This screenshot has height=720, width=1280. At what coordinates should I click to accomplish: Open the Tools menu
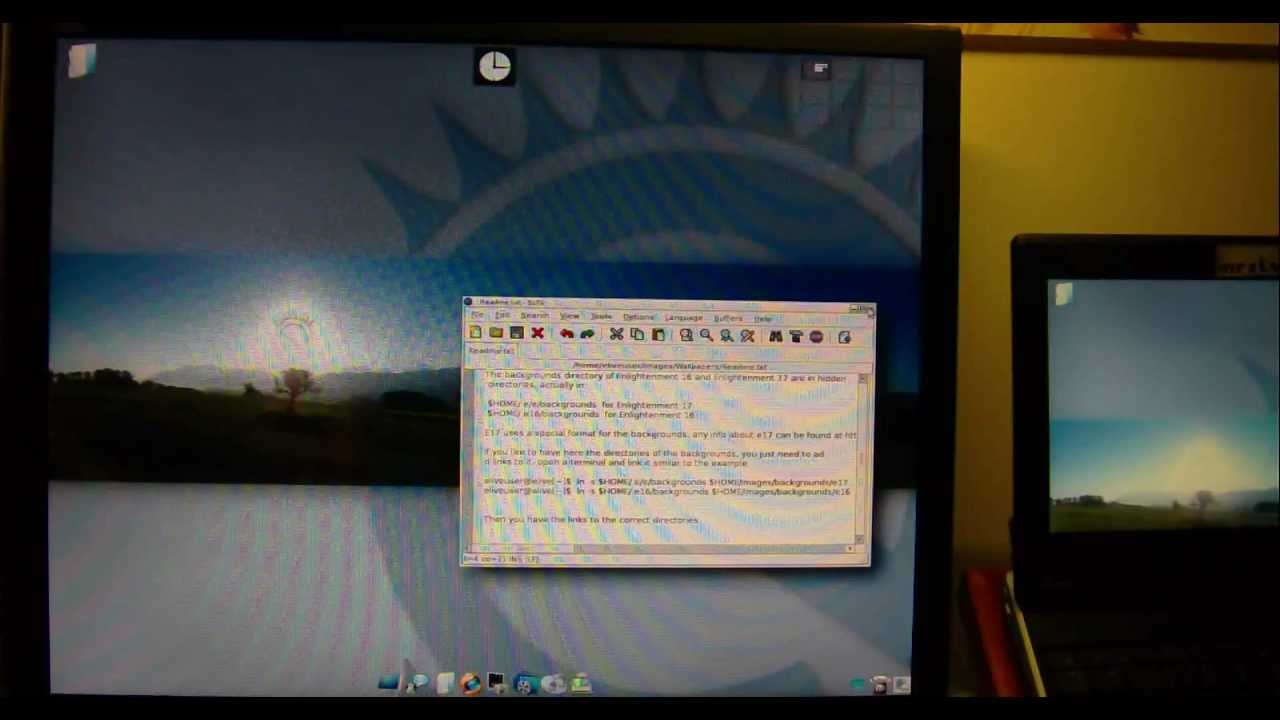tap(601, 316)
